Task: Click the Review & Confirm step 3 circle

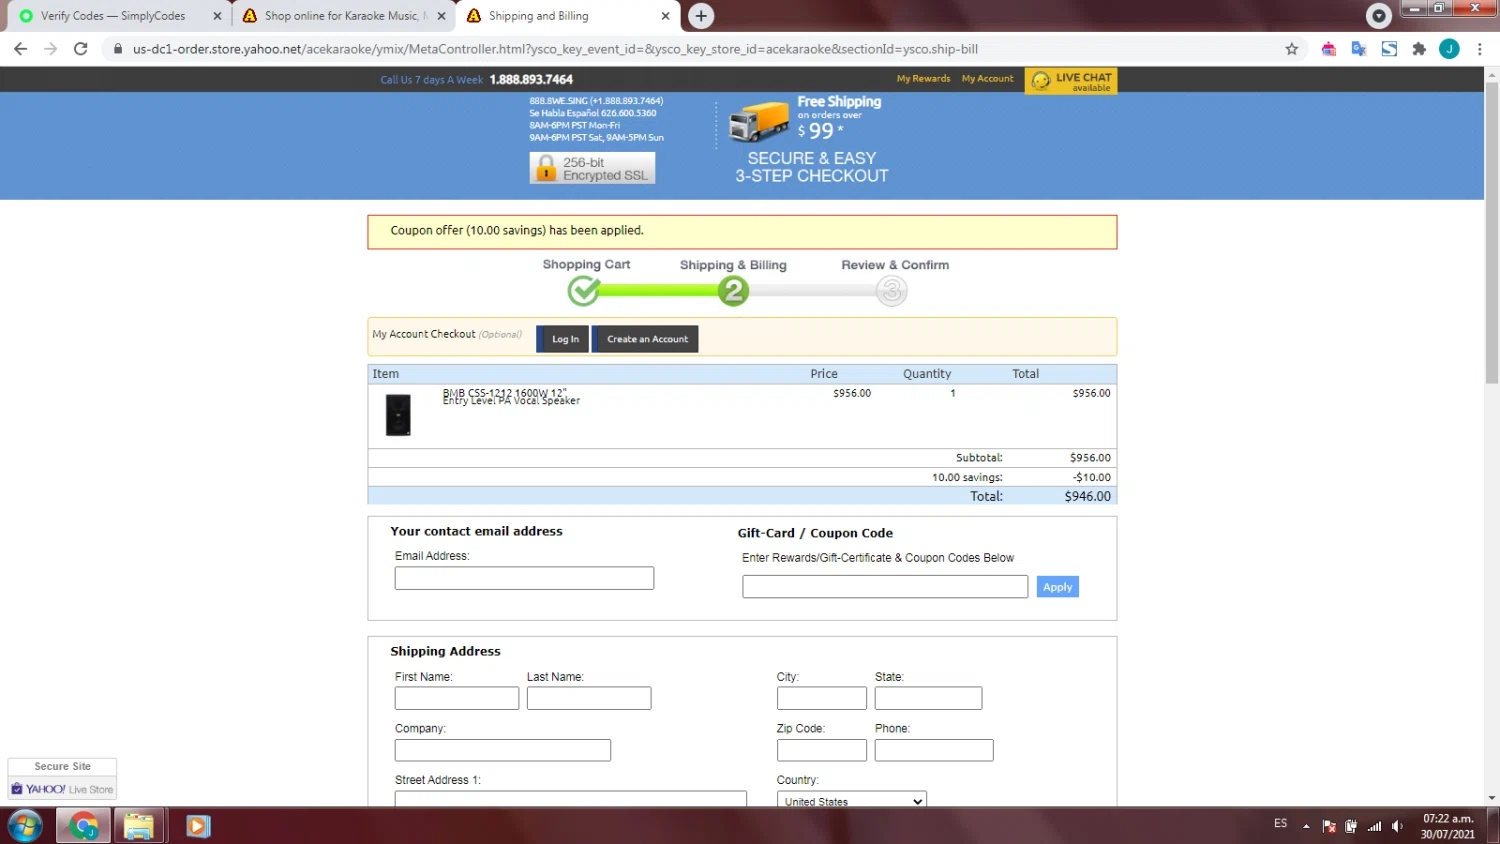Action: pos(891,291)
